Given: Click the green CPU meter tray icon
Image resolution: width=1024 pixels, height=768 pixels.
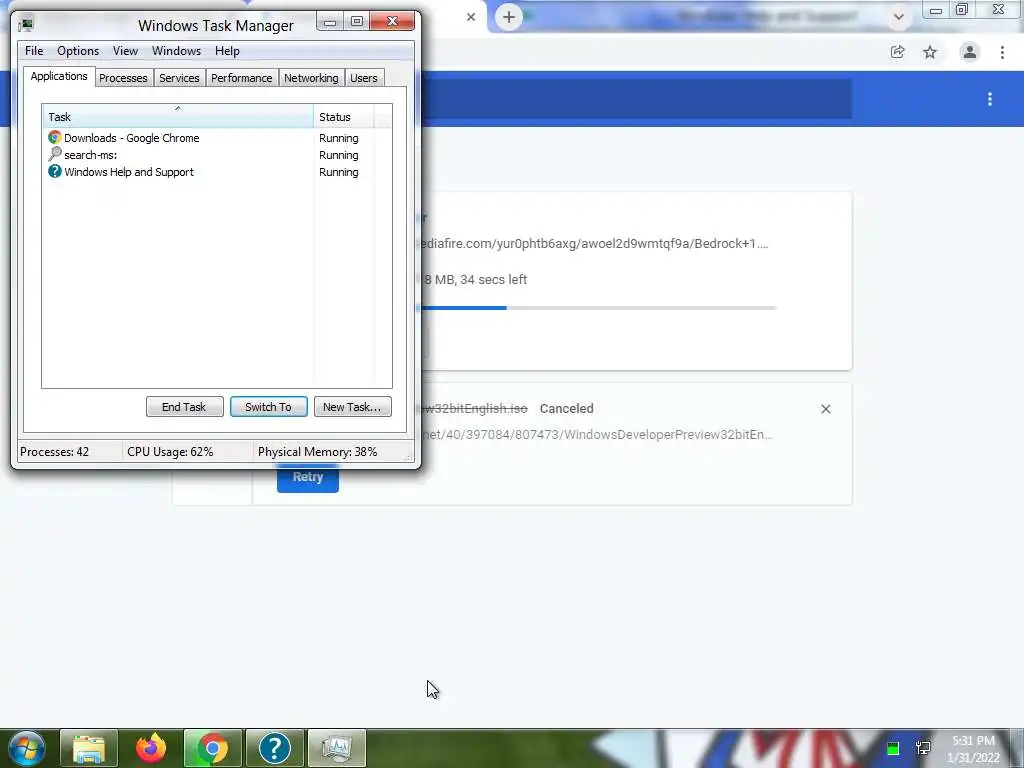Looking at the screenshot, I should (893, 748).
